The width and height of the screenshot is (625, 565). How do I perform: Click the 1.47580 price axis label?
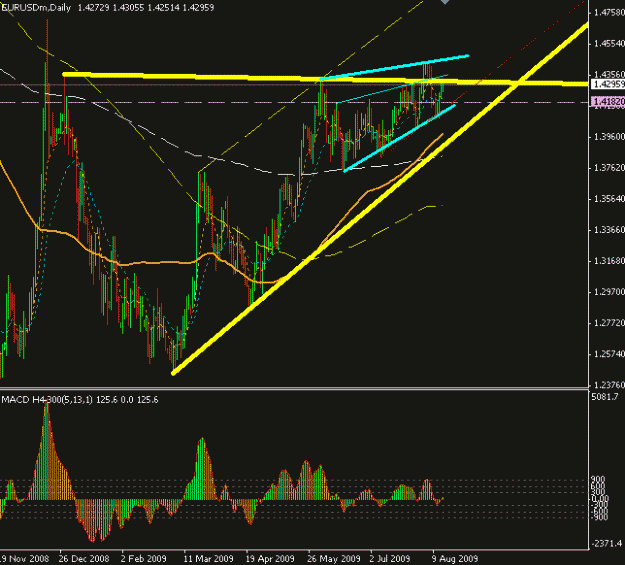[609, 13]
